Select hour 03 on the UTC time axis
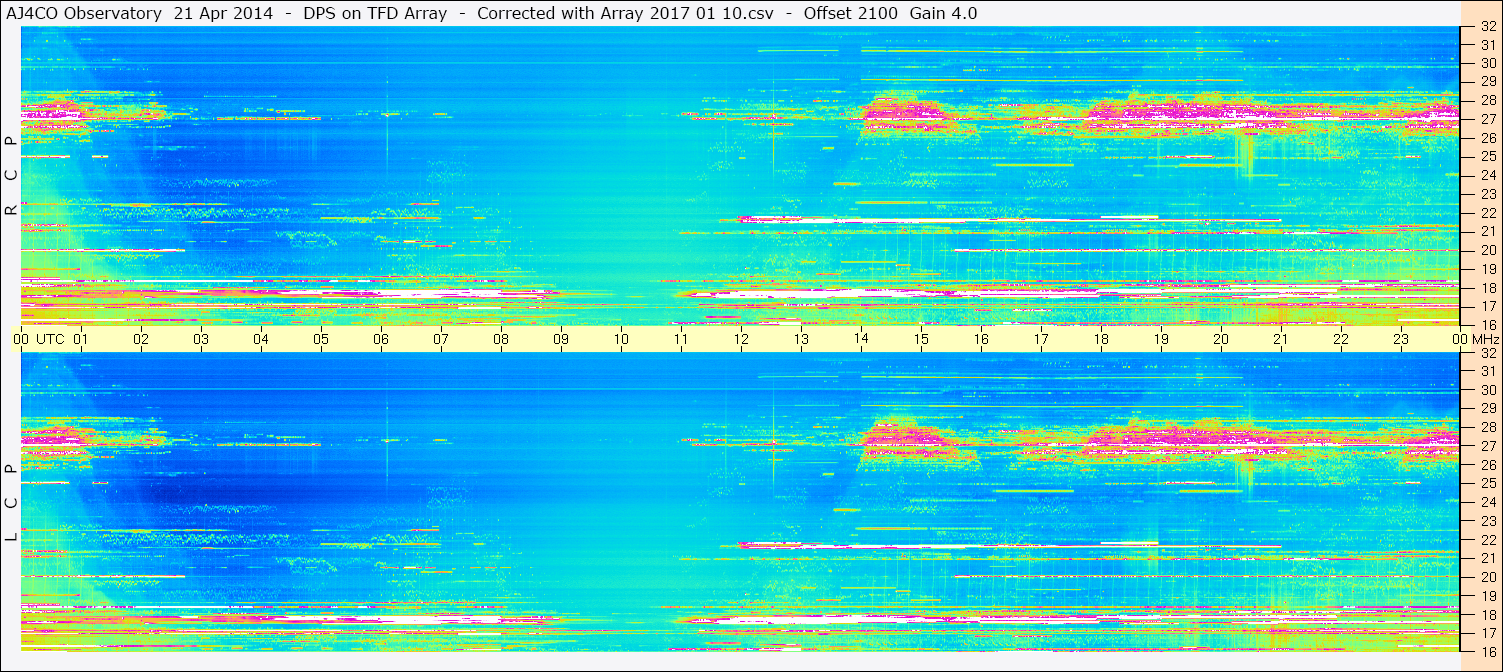The image size is (1503, 672). (201, 339)
